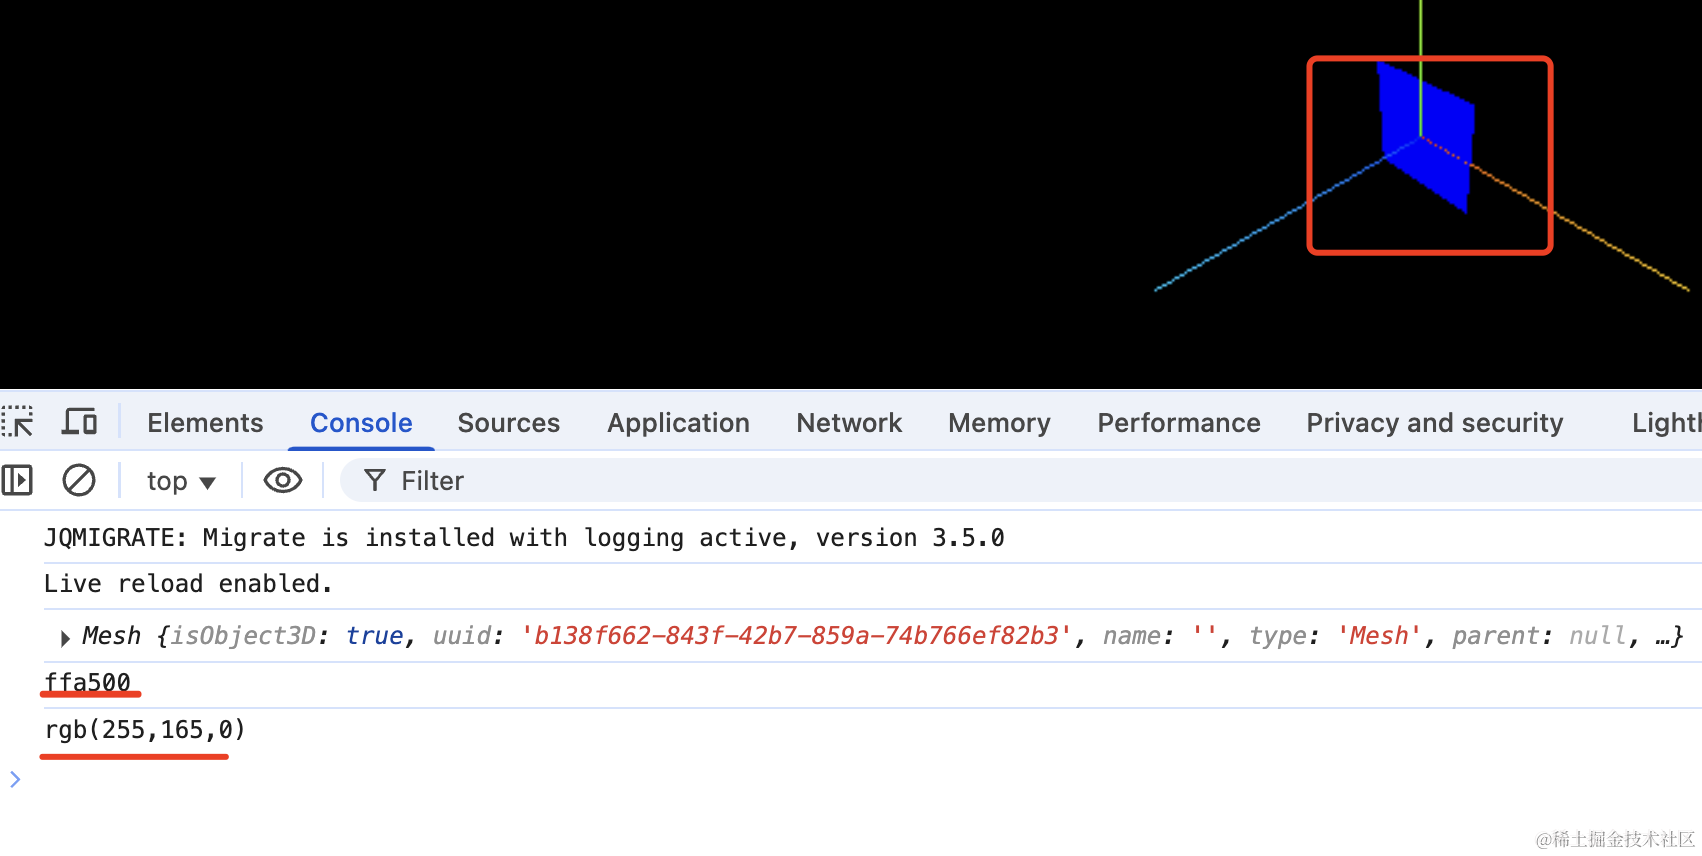Select the Console tab

[361, 423]
